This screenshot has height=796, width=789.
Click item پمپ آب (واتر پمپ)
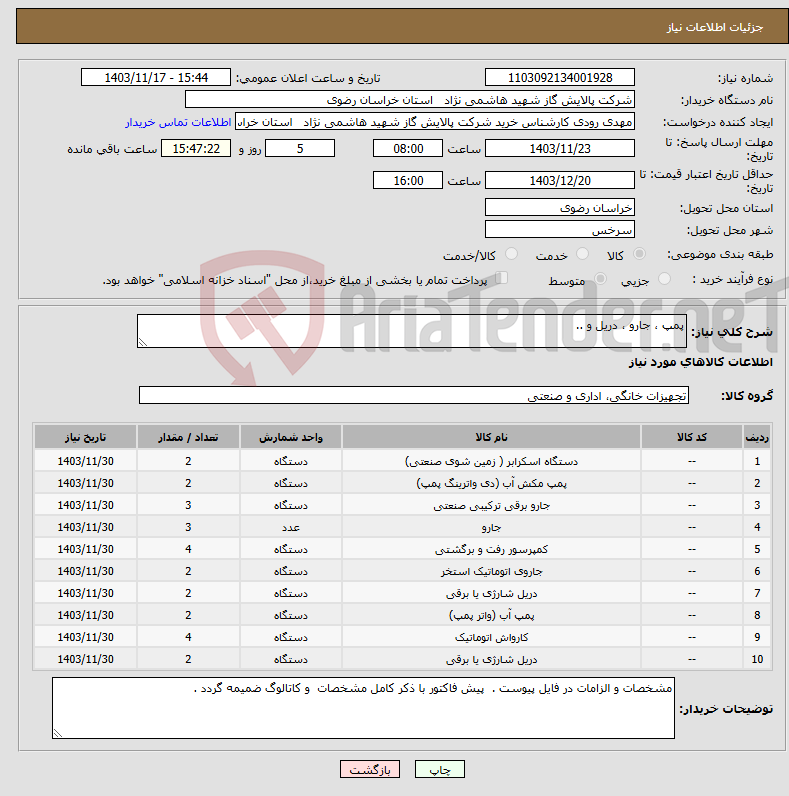[491, 615]
